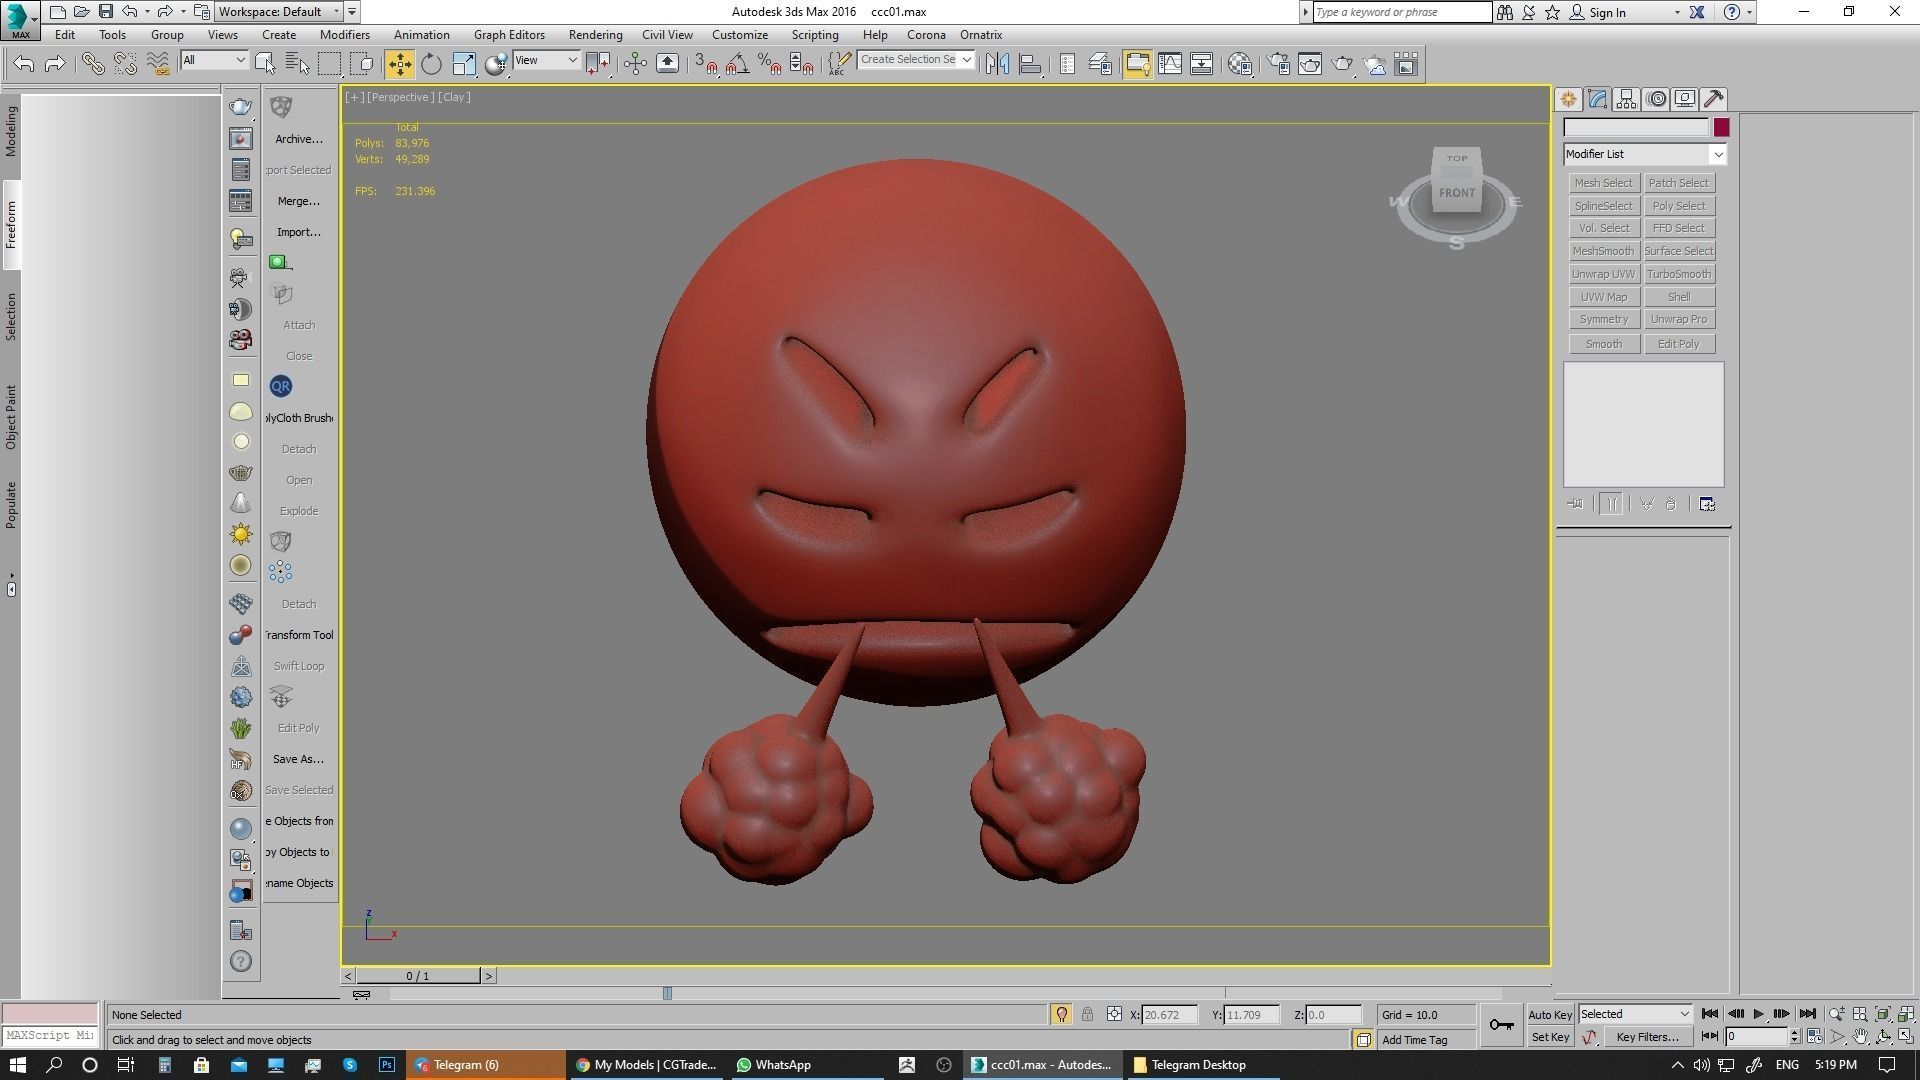The width and height of the screenshot is (1920, 1080).
Task: Click Key Filters... button
Action: coord(1647,1037)
